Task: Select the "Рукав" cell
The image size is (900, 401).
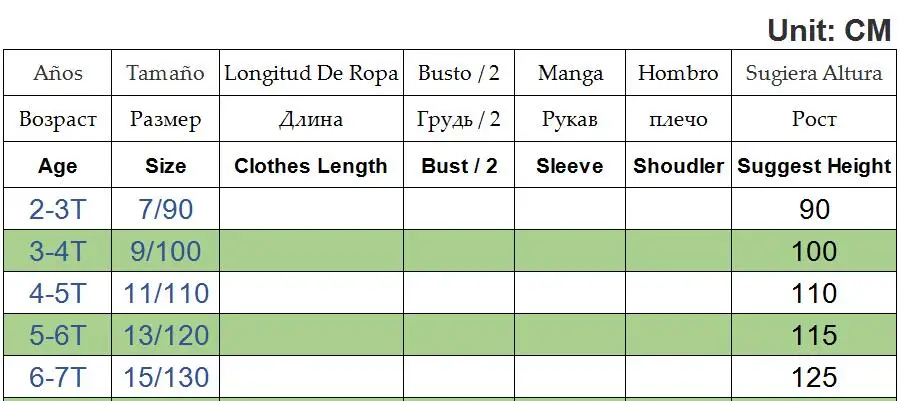Action: click(570, 120)
